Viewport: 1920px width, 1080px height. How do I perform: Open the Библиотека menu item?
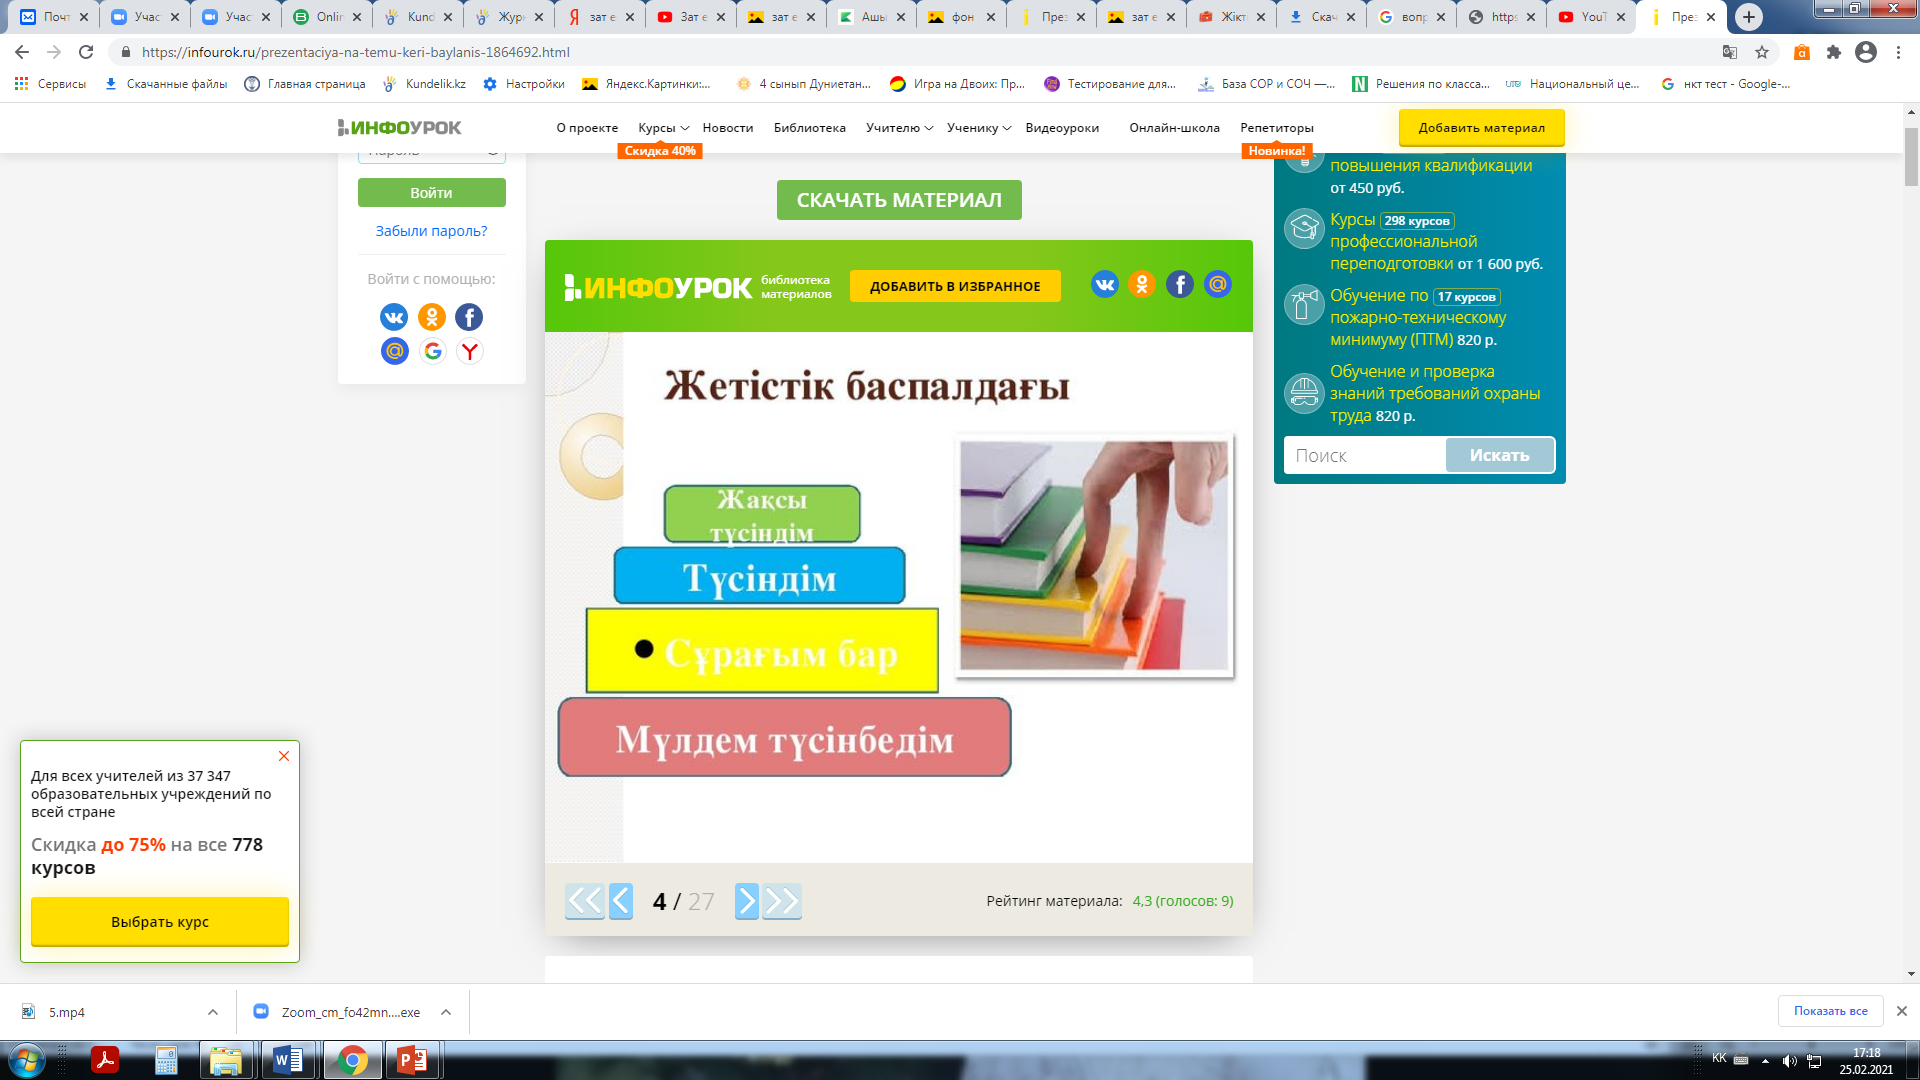click(809, 128)
